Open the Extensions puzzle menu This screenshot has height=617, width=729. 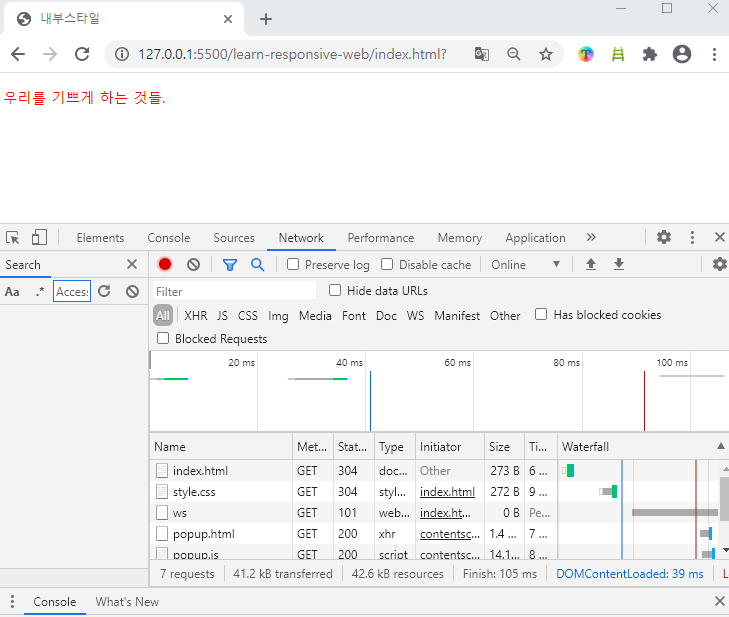[649, 54]
